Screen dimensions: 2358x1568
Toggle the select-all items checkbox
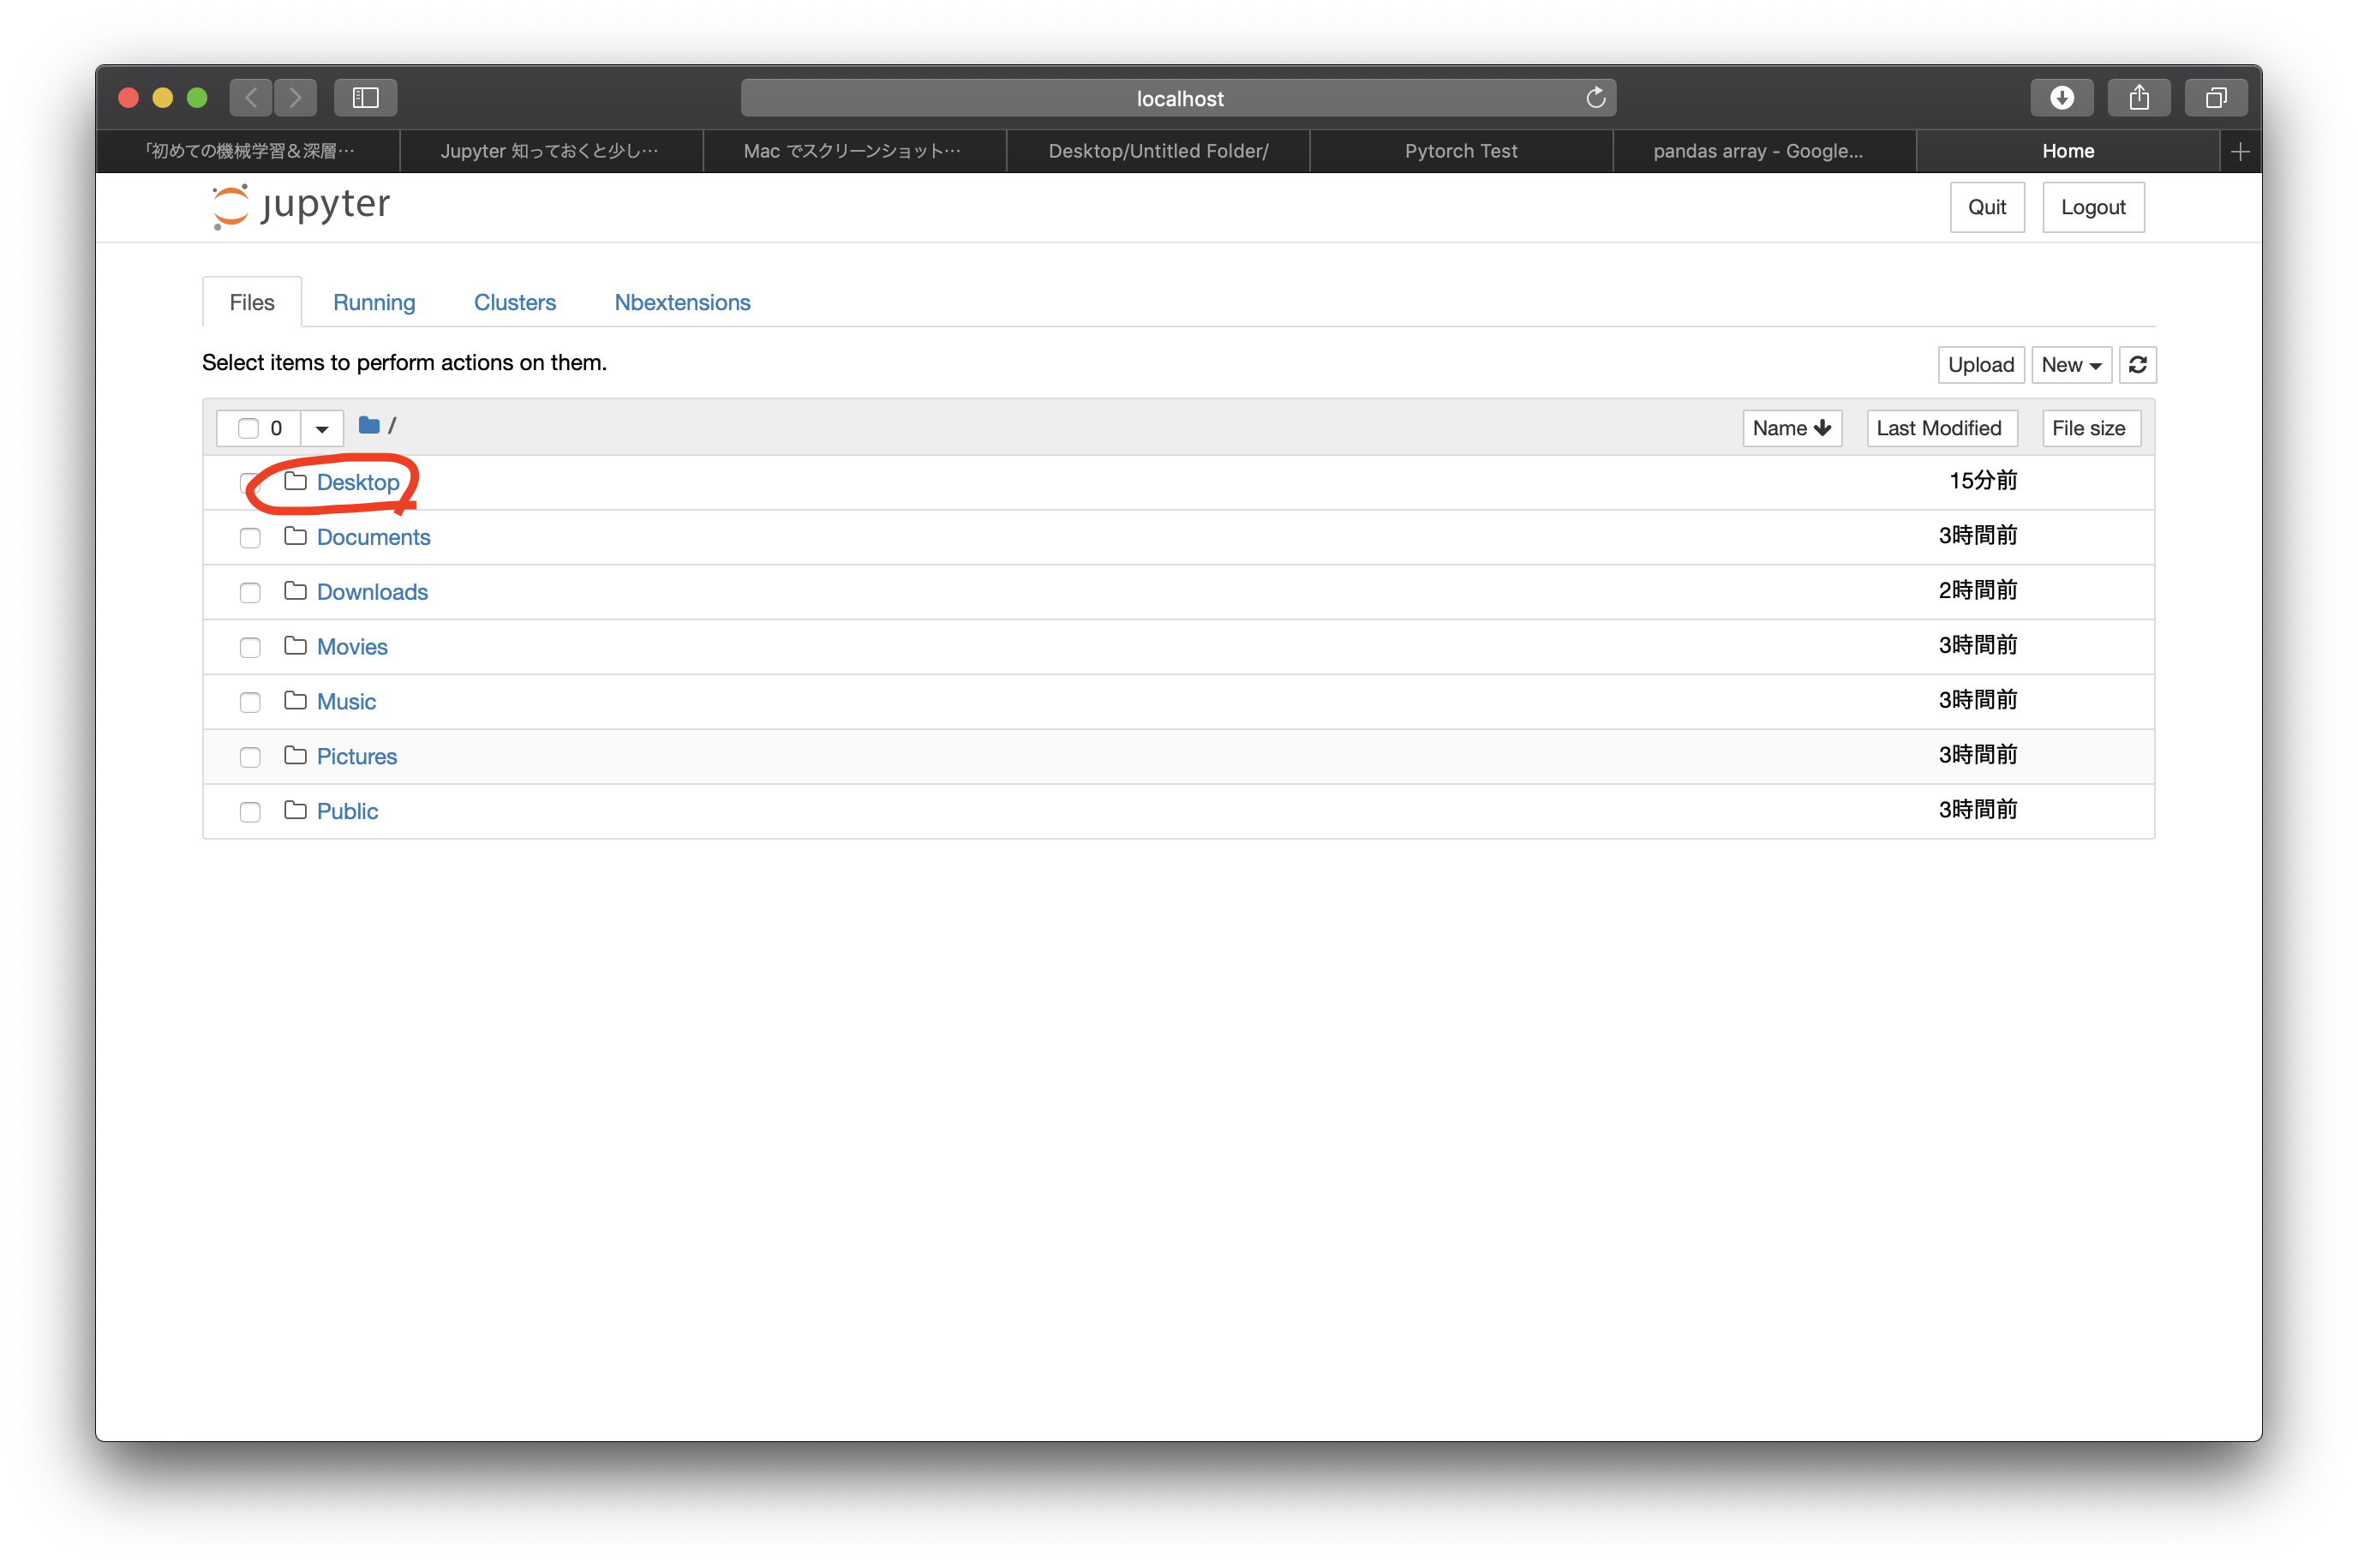click(248, 428)
